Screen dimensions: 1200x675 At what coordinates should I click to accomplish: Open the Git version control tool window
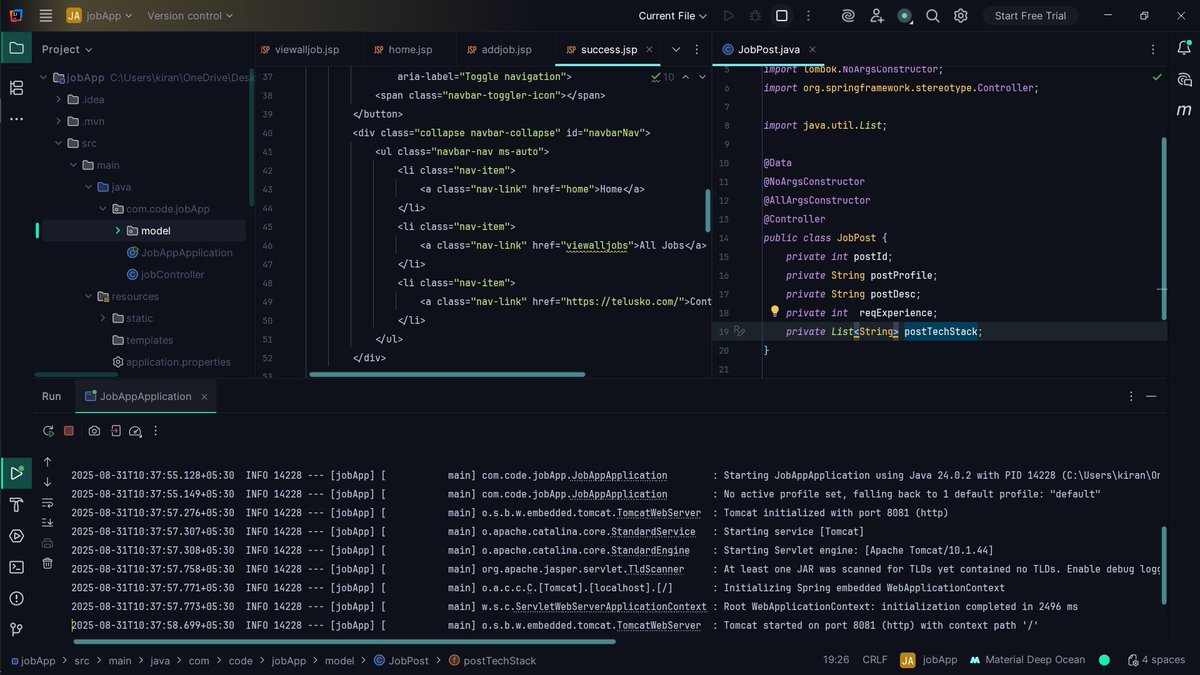16,629
